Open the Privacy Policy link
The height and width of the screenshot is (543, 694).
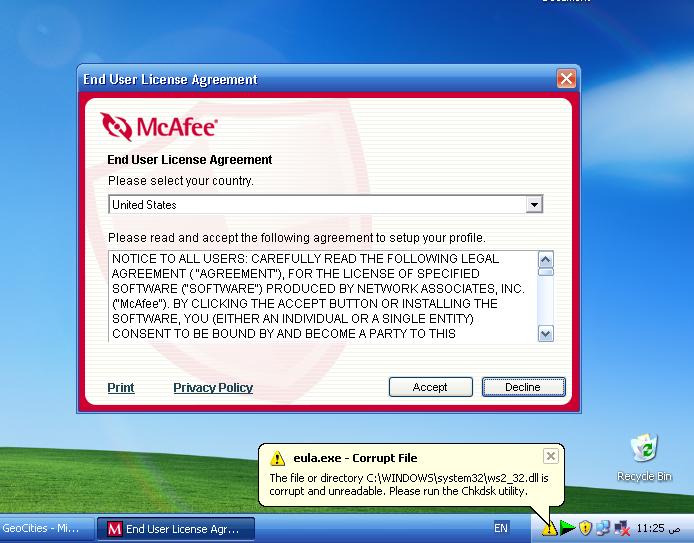click(213, 388)
